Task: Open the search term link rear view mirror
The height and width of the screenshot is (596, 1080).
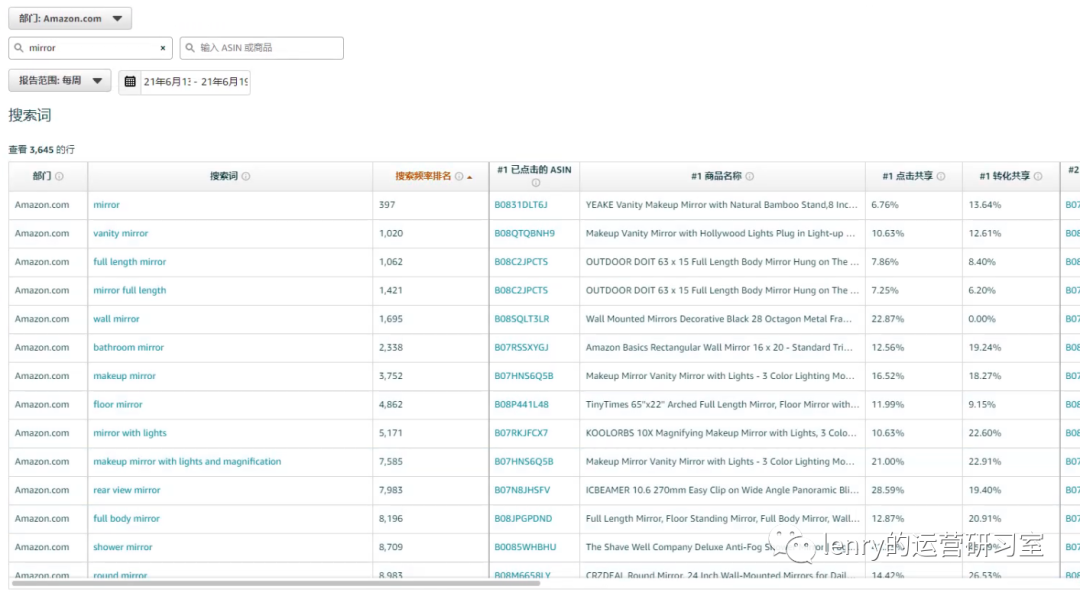Action: pyautogui.click(x=127, y=491)
